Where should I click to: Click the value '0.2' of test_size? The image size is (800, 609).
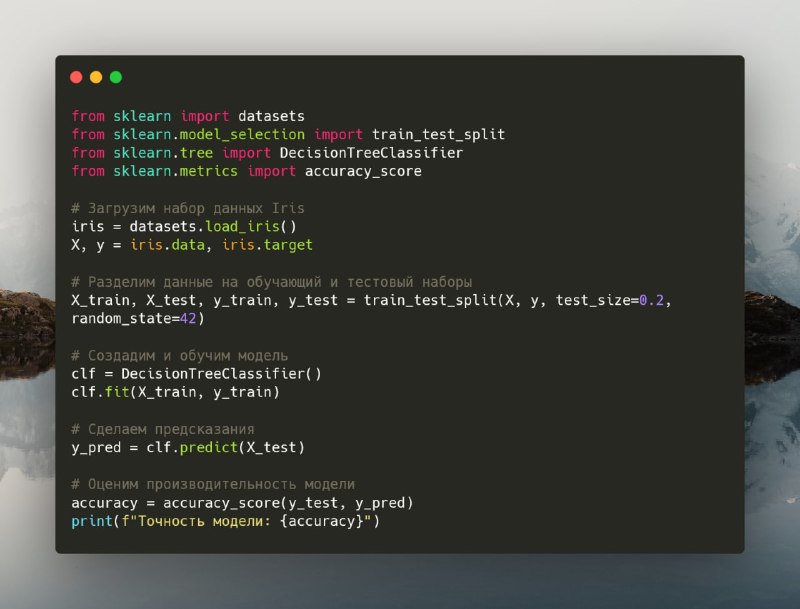point(652,300)
